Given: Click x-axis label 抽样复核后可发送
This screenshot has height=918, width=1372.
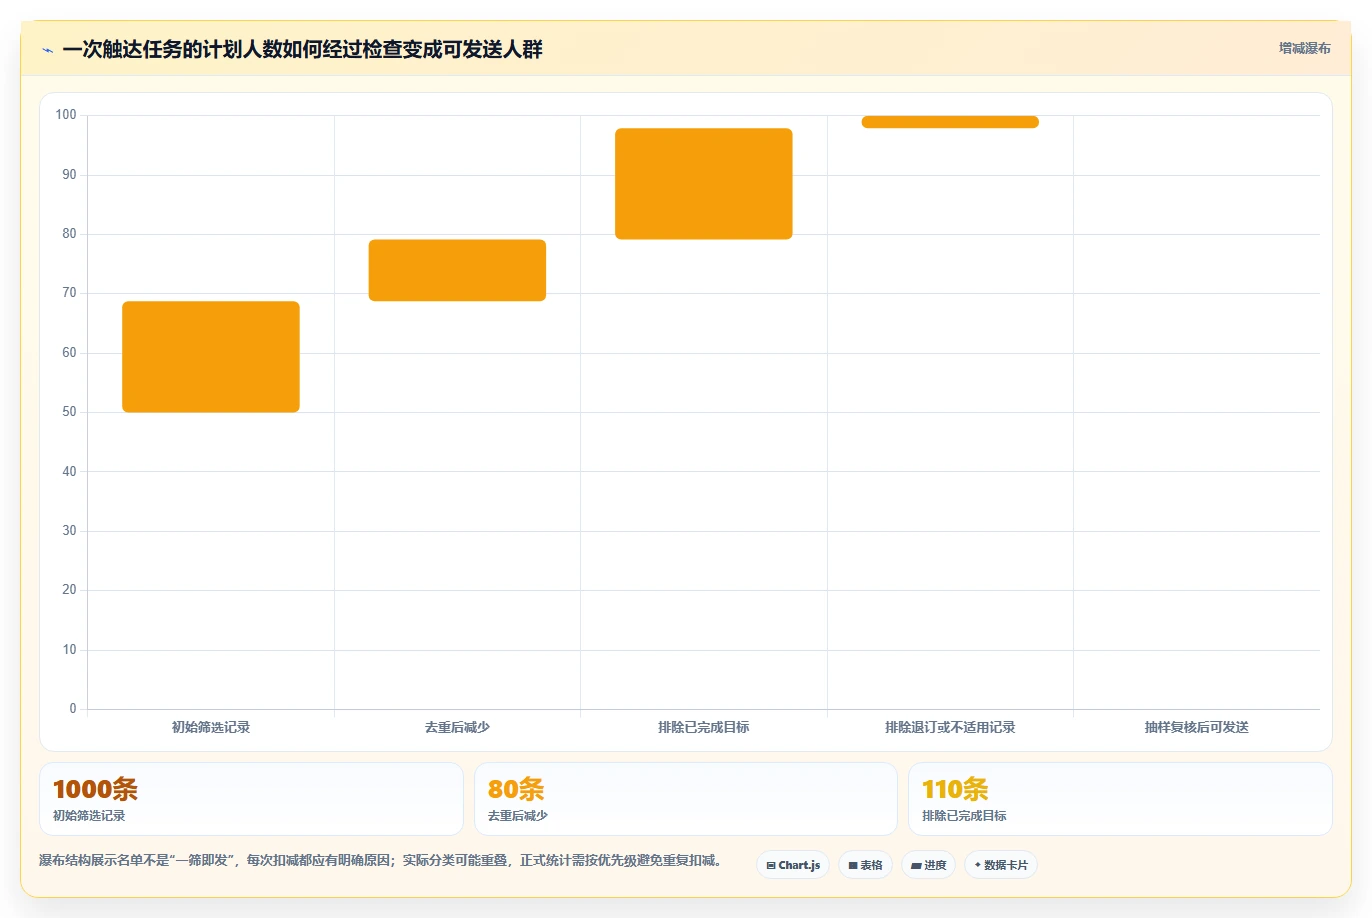Looking at the screenshot, I should [1197, 727].
